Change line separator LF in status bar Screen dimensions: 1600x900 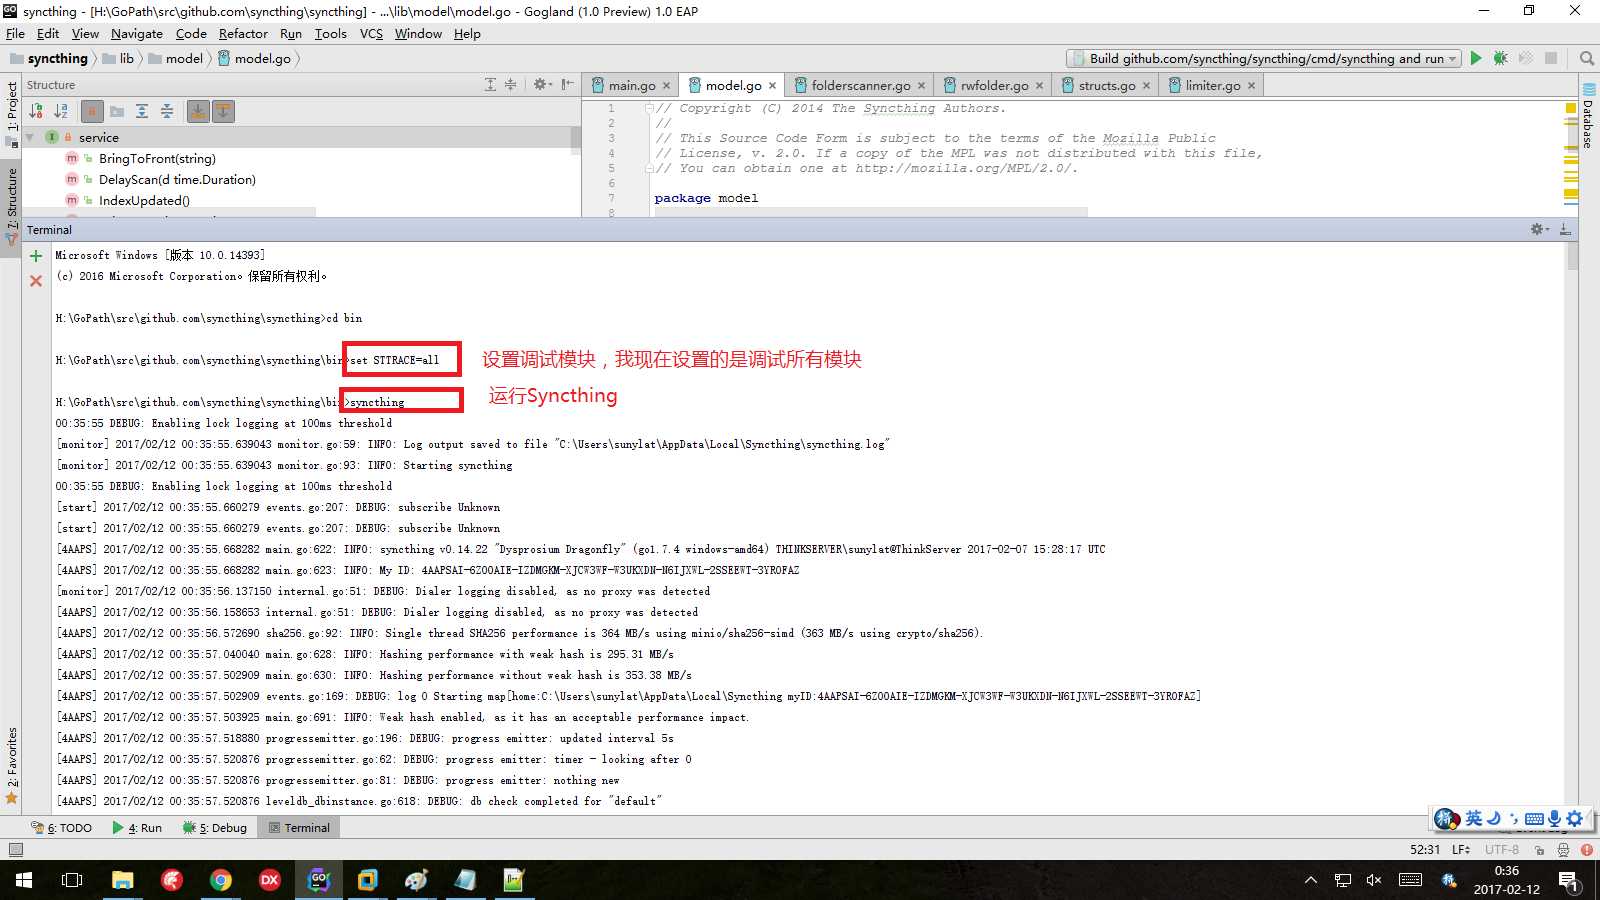1461,849
